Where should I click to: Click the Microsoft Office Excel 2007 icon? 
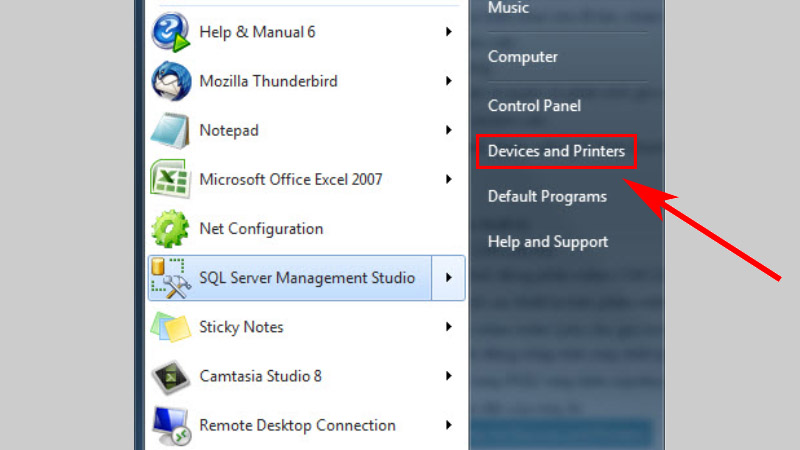tap(170, 179)
